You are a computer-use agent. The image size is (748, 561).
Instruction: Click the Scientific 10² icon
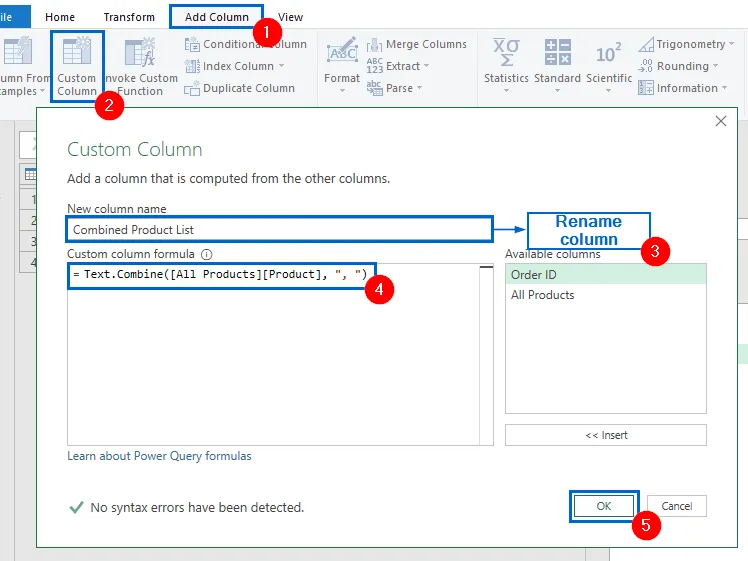[x=608, y=53]
